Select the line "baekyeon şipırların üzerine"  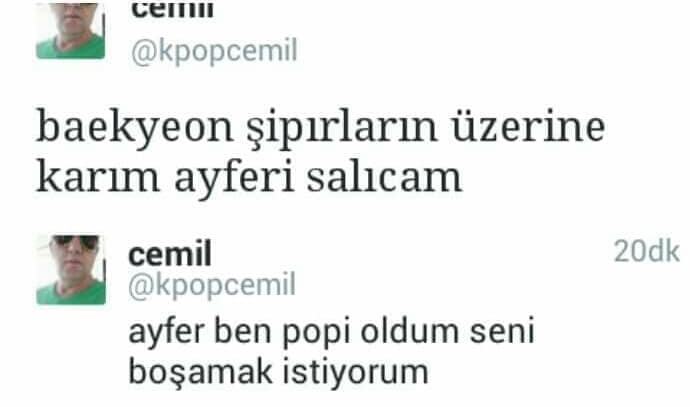320,128
